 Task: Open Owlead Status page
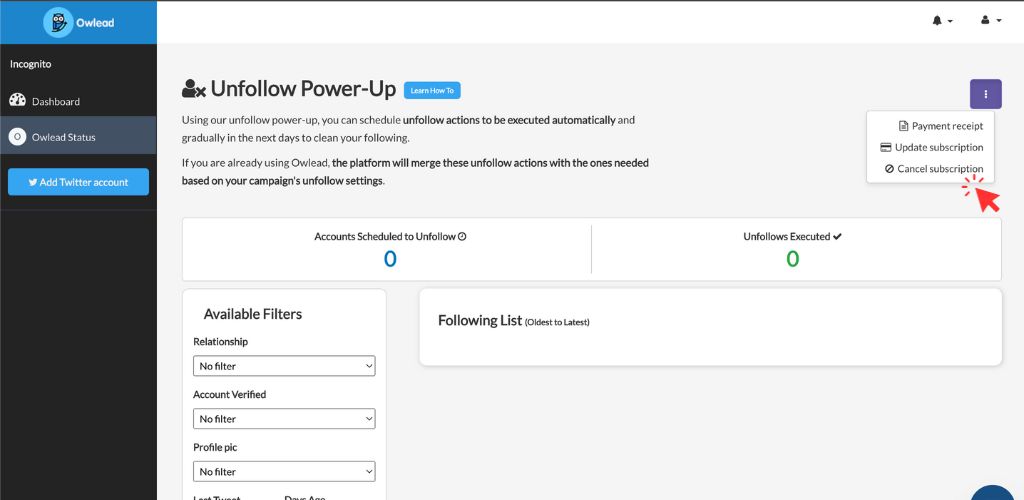pyautogui.click(x=78, y=137)
